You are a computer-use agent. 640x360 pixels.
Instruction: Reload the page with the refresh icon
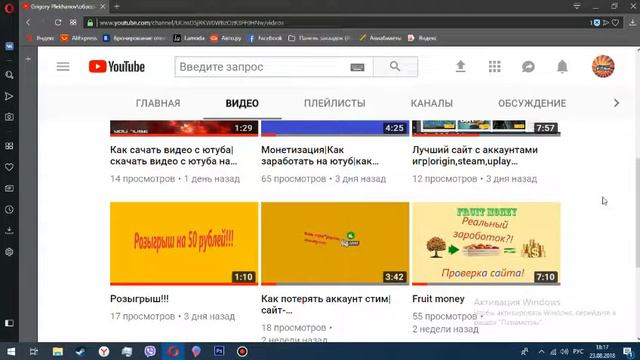58,22
